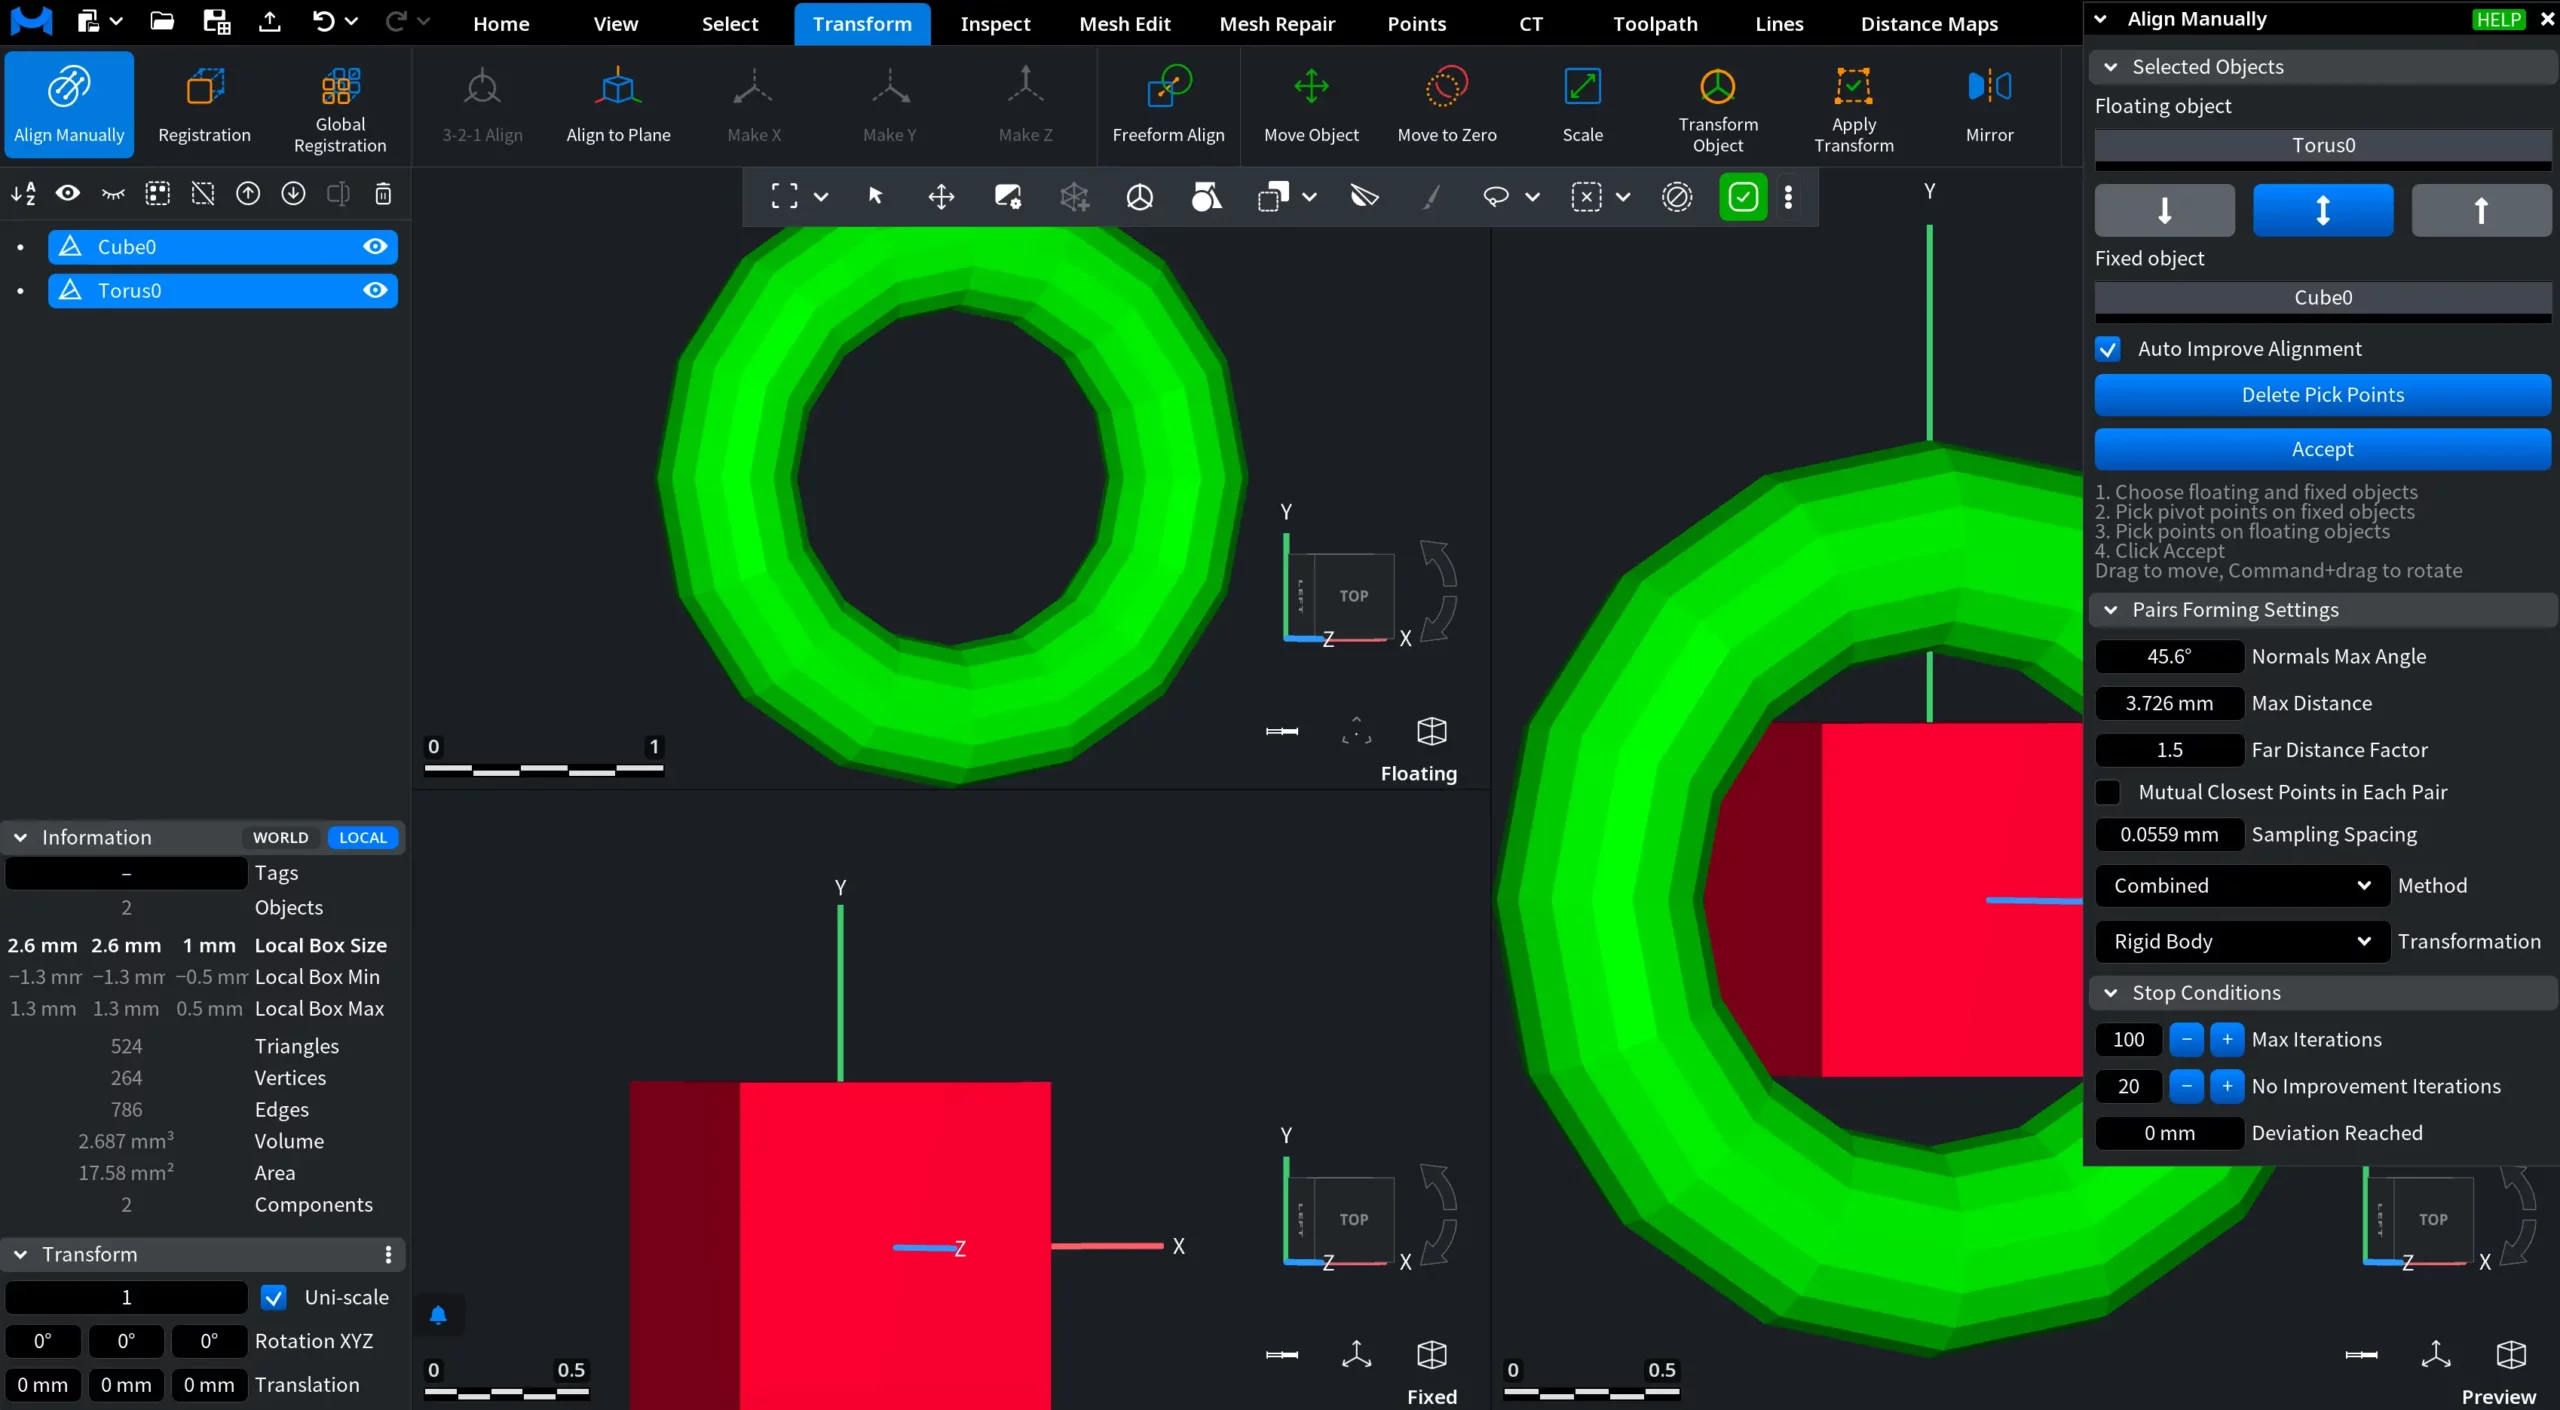Enable Mutual Closest Points in Each Pair

(x=2108, y=792)
